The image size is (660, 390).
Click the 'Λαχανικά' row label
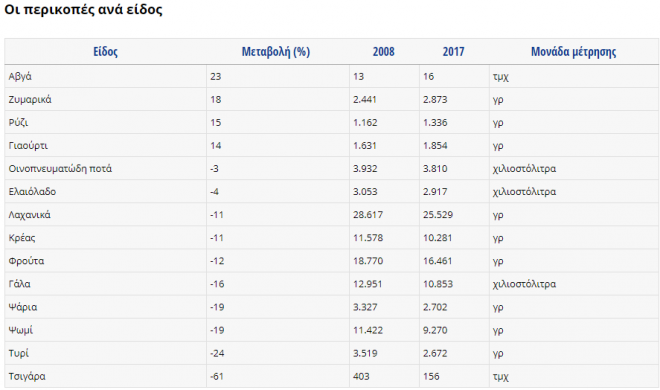[x=29, y=215]
